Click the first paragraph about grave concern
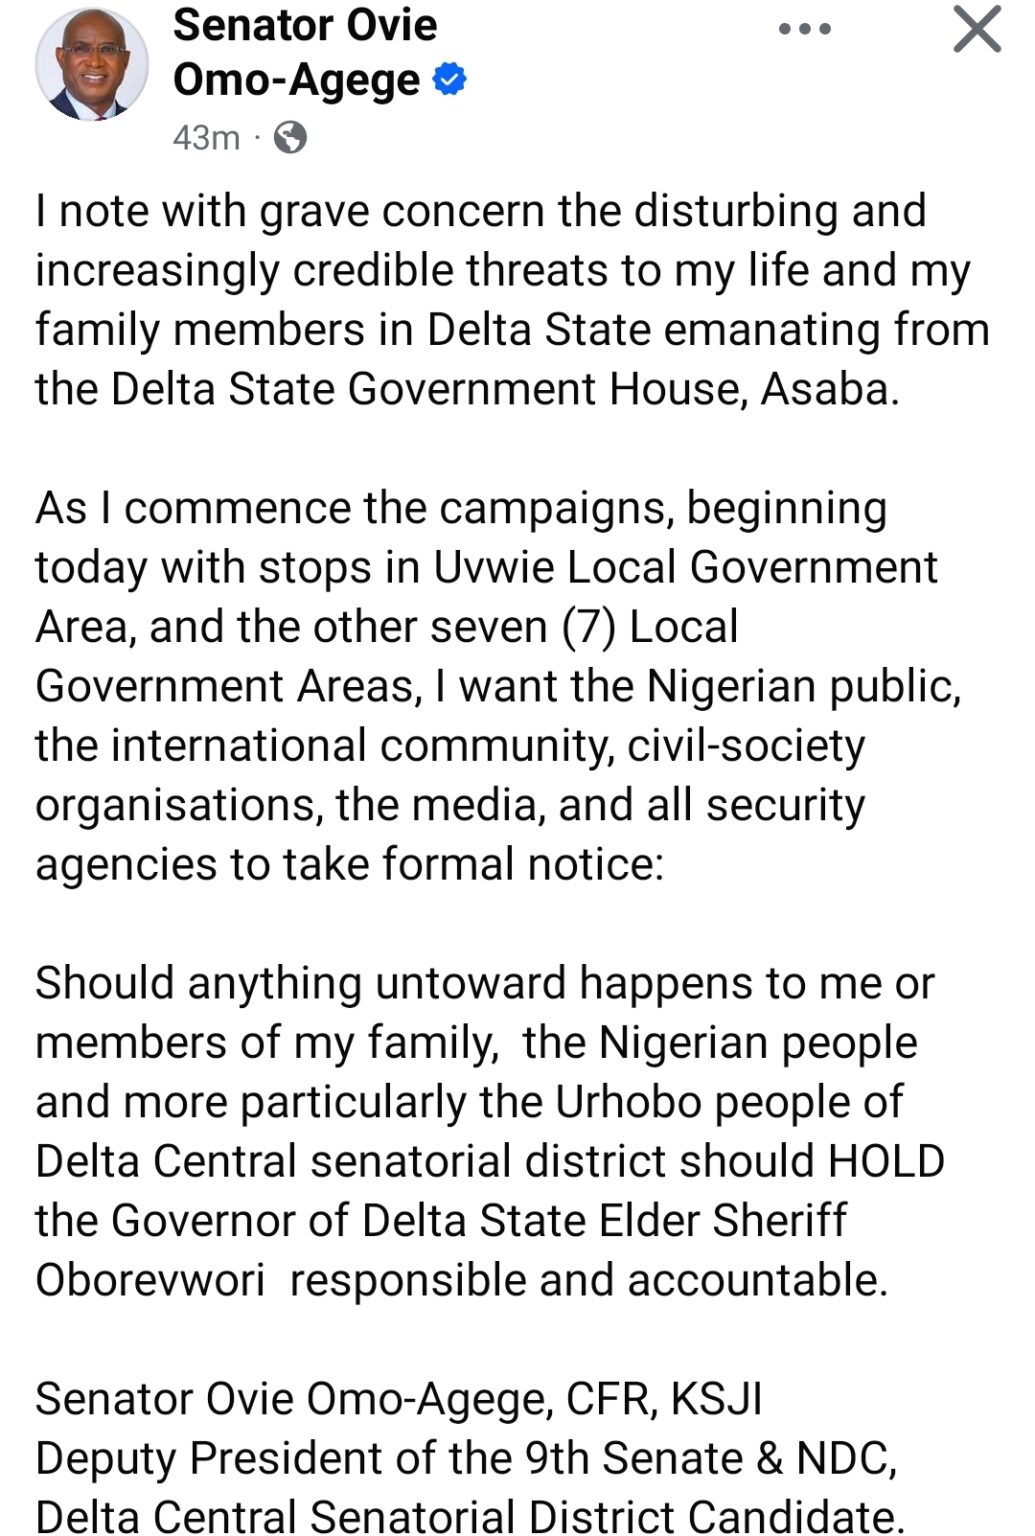 click(x=512, y=300)
